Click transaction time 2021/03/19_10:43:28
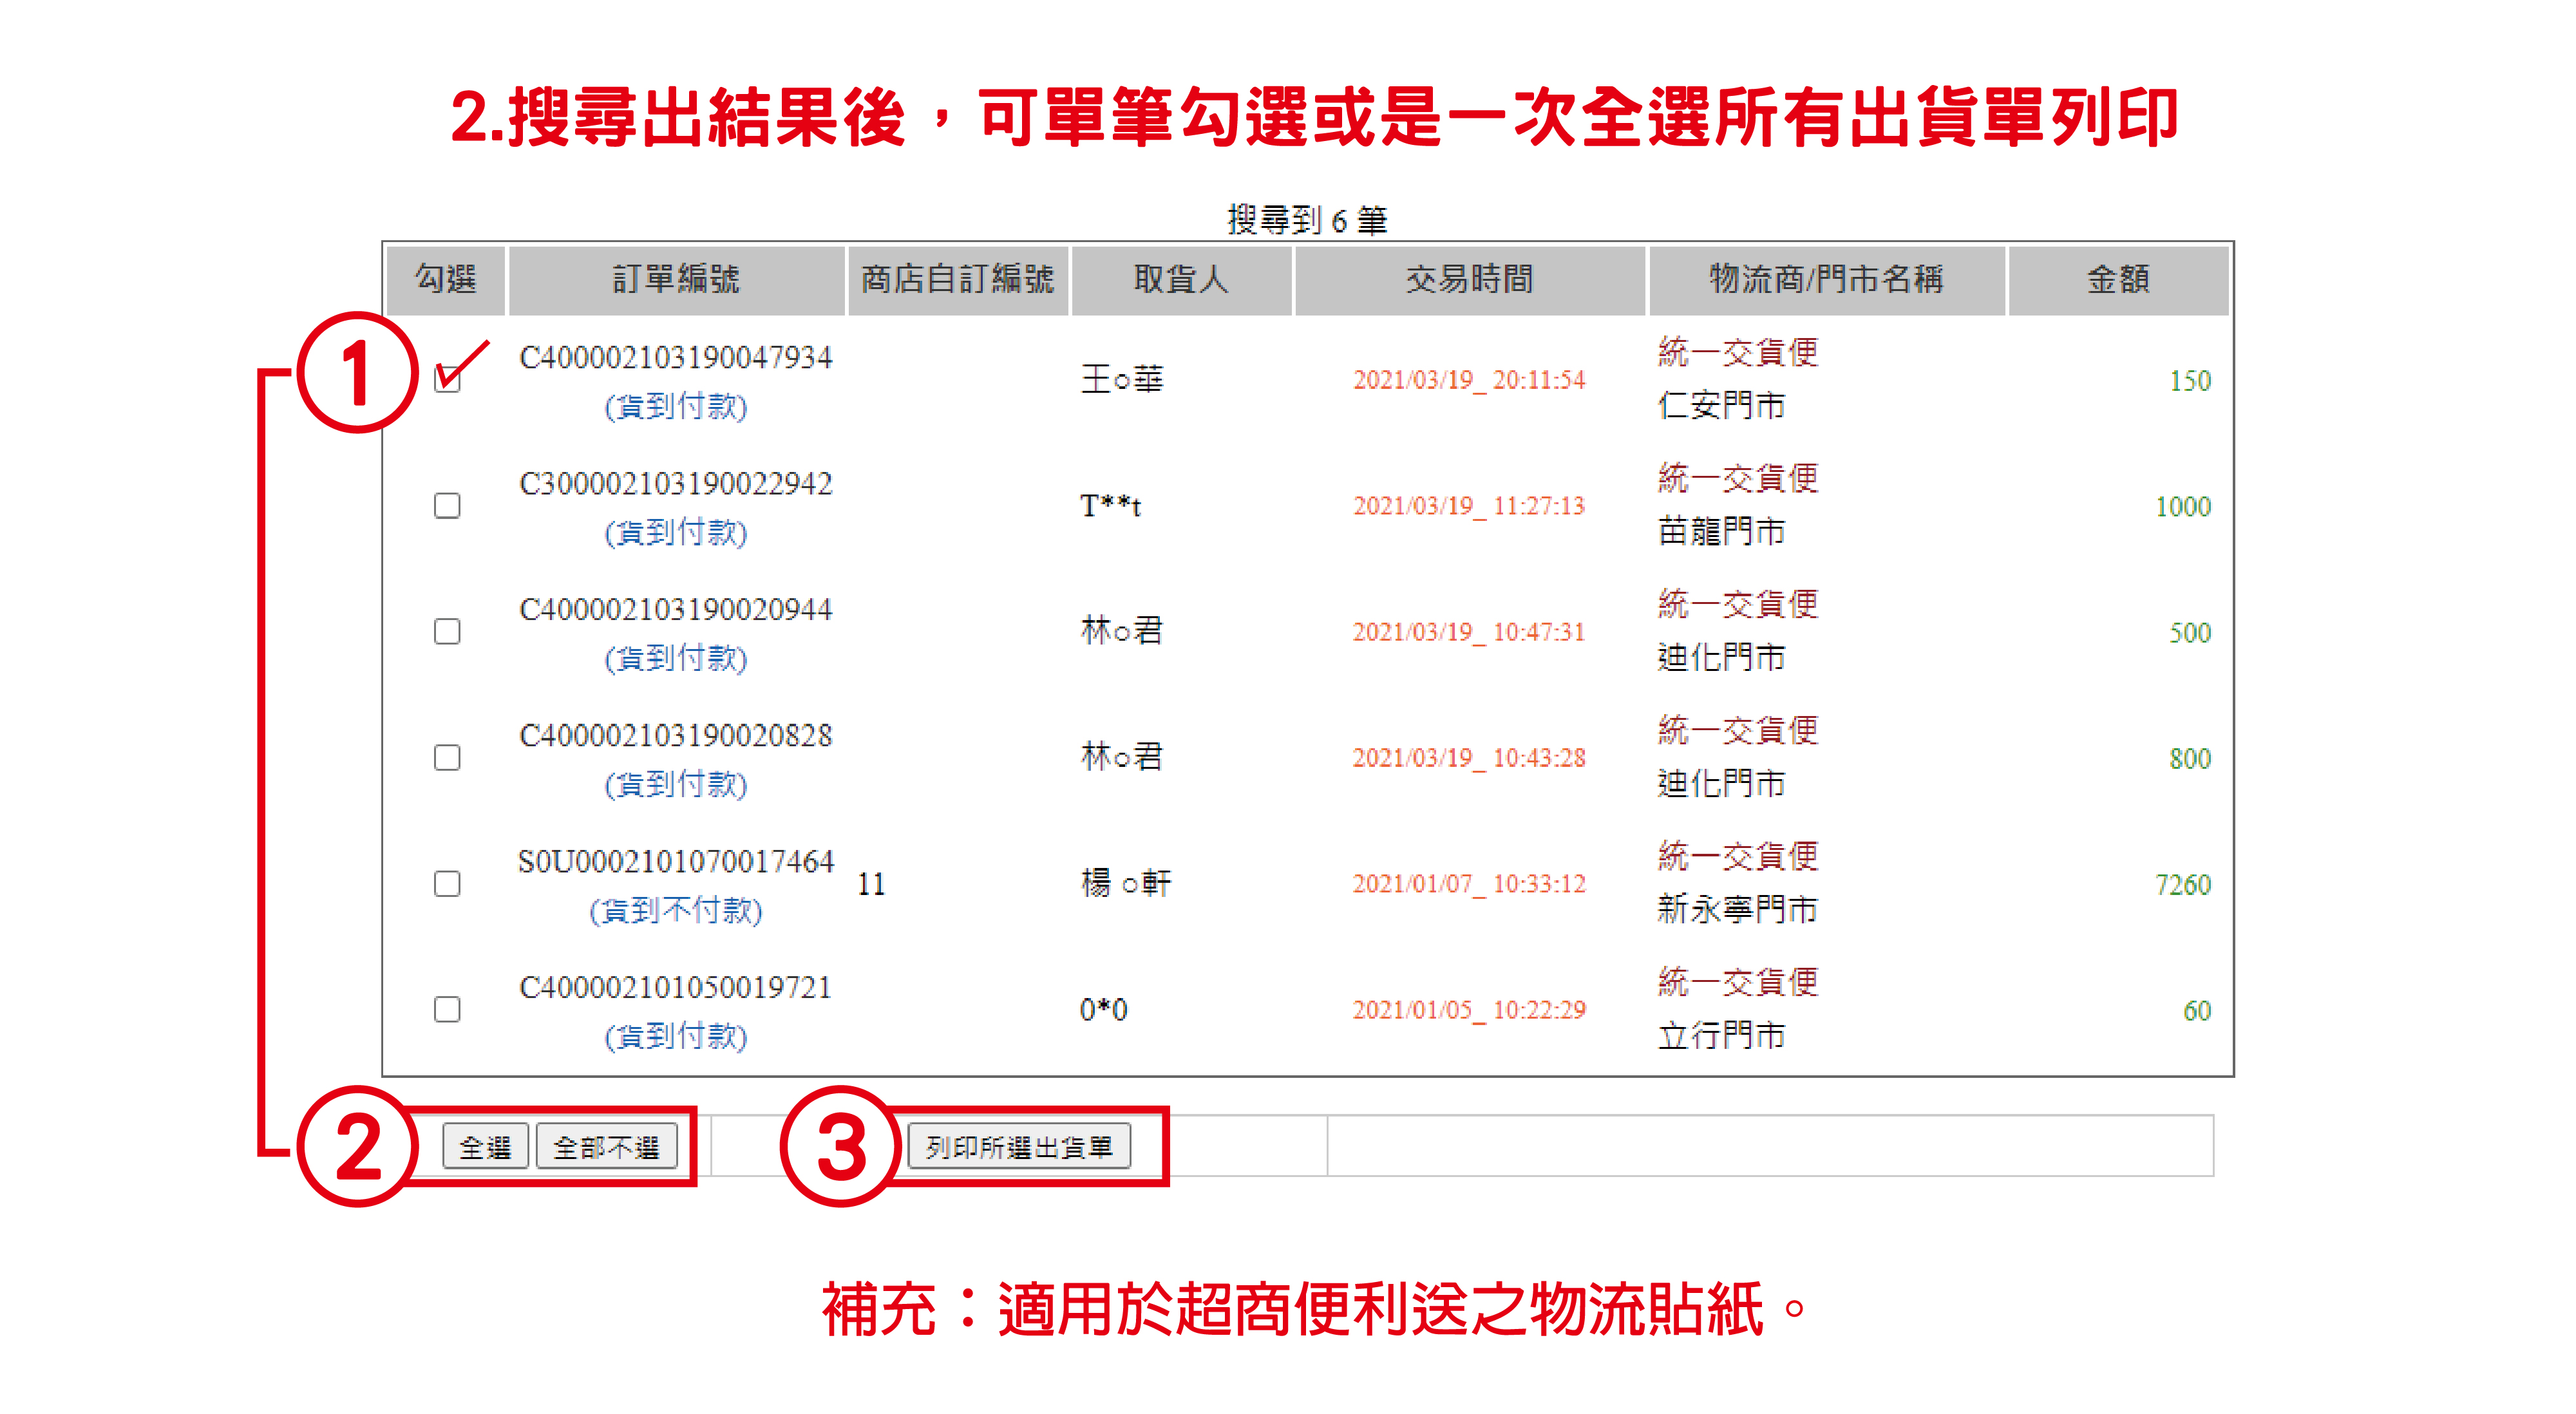Screen dimensions: 2576x1414 1469,758
